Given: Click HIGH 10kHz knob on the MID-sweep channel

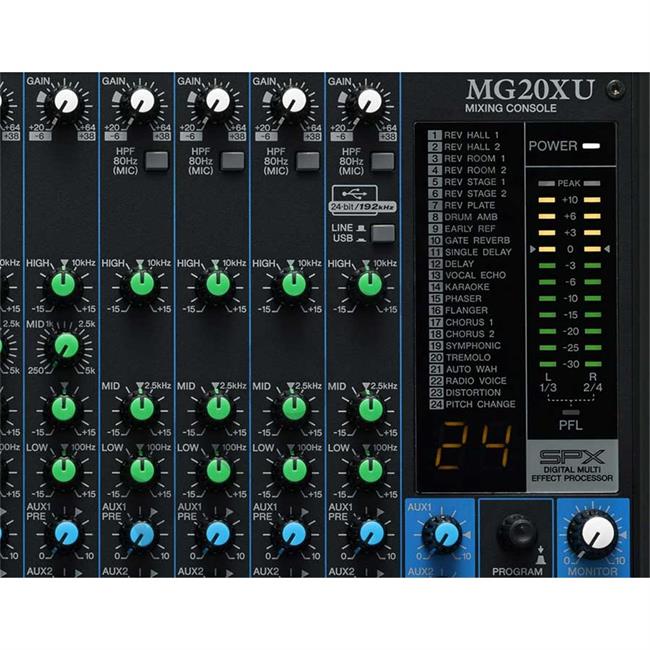Looking at the screenshot, I should tap(63, 285).
